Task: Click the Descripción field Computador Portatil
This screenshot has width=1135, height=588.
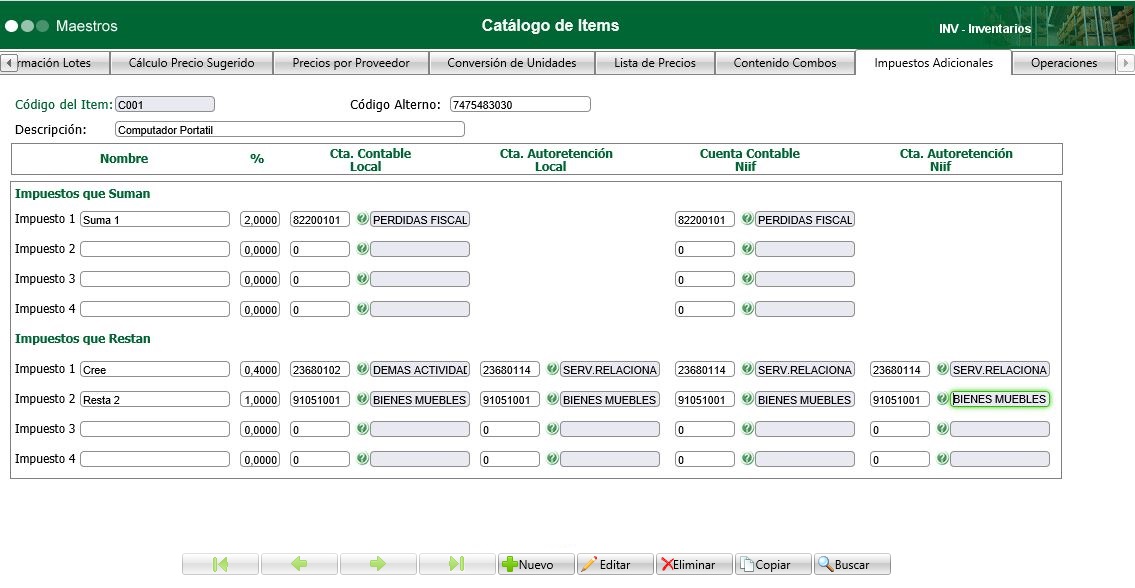Action: (x=290, y=130)
